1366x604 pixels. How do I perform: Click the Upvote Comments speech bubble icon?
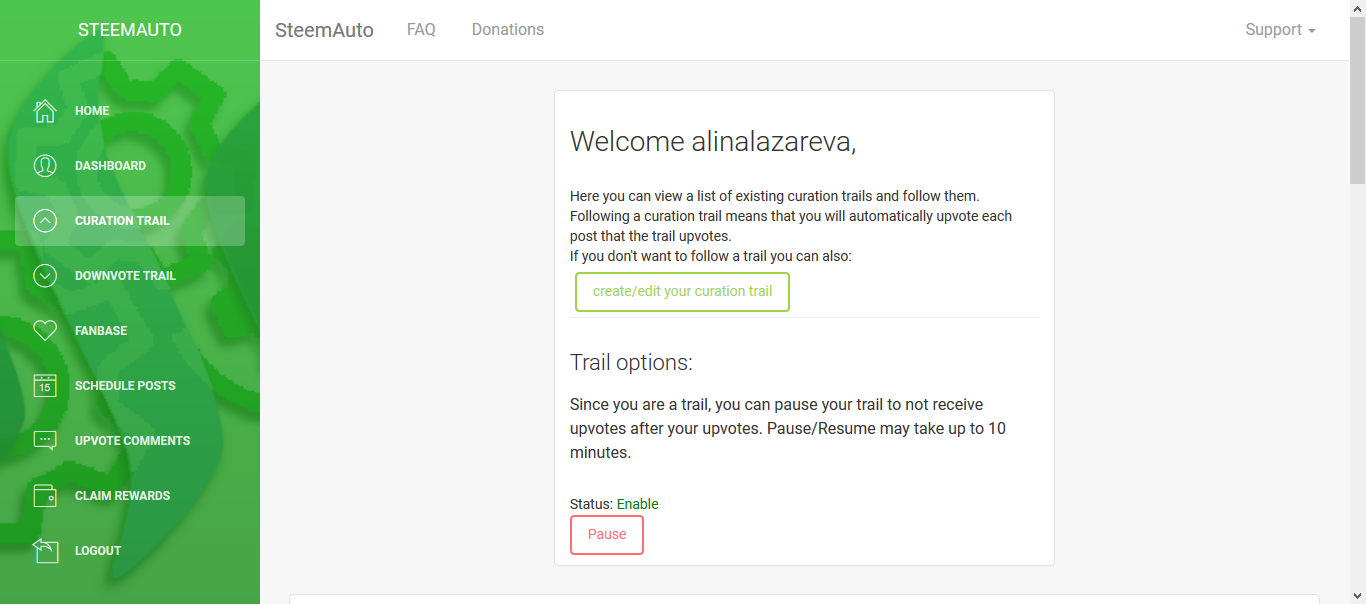point(45,441)
